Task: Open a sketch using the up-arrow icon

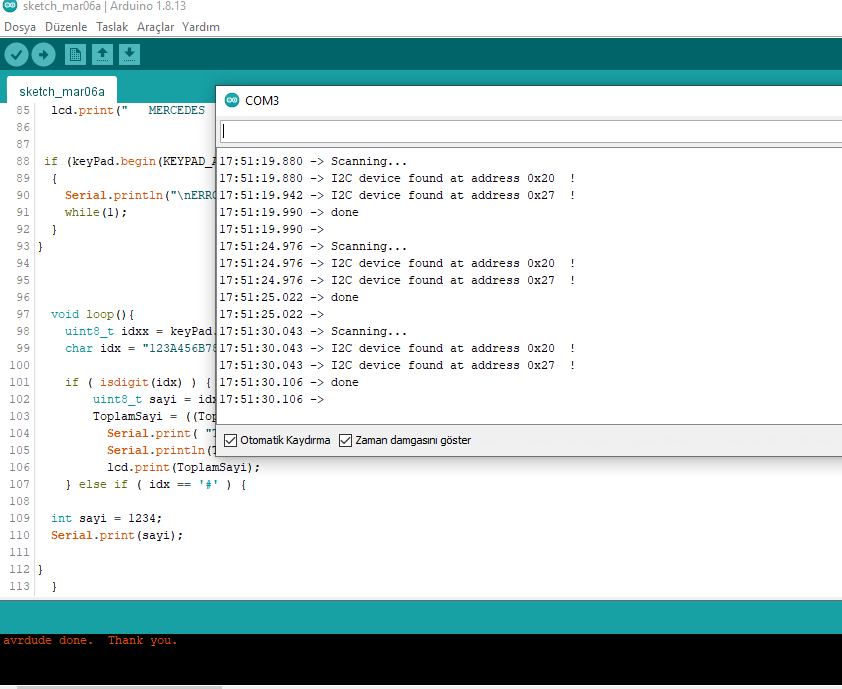Action: [102, 55]
